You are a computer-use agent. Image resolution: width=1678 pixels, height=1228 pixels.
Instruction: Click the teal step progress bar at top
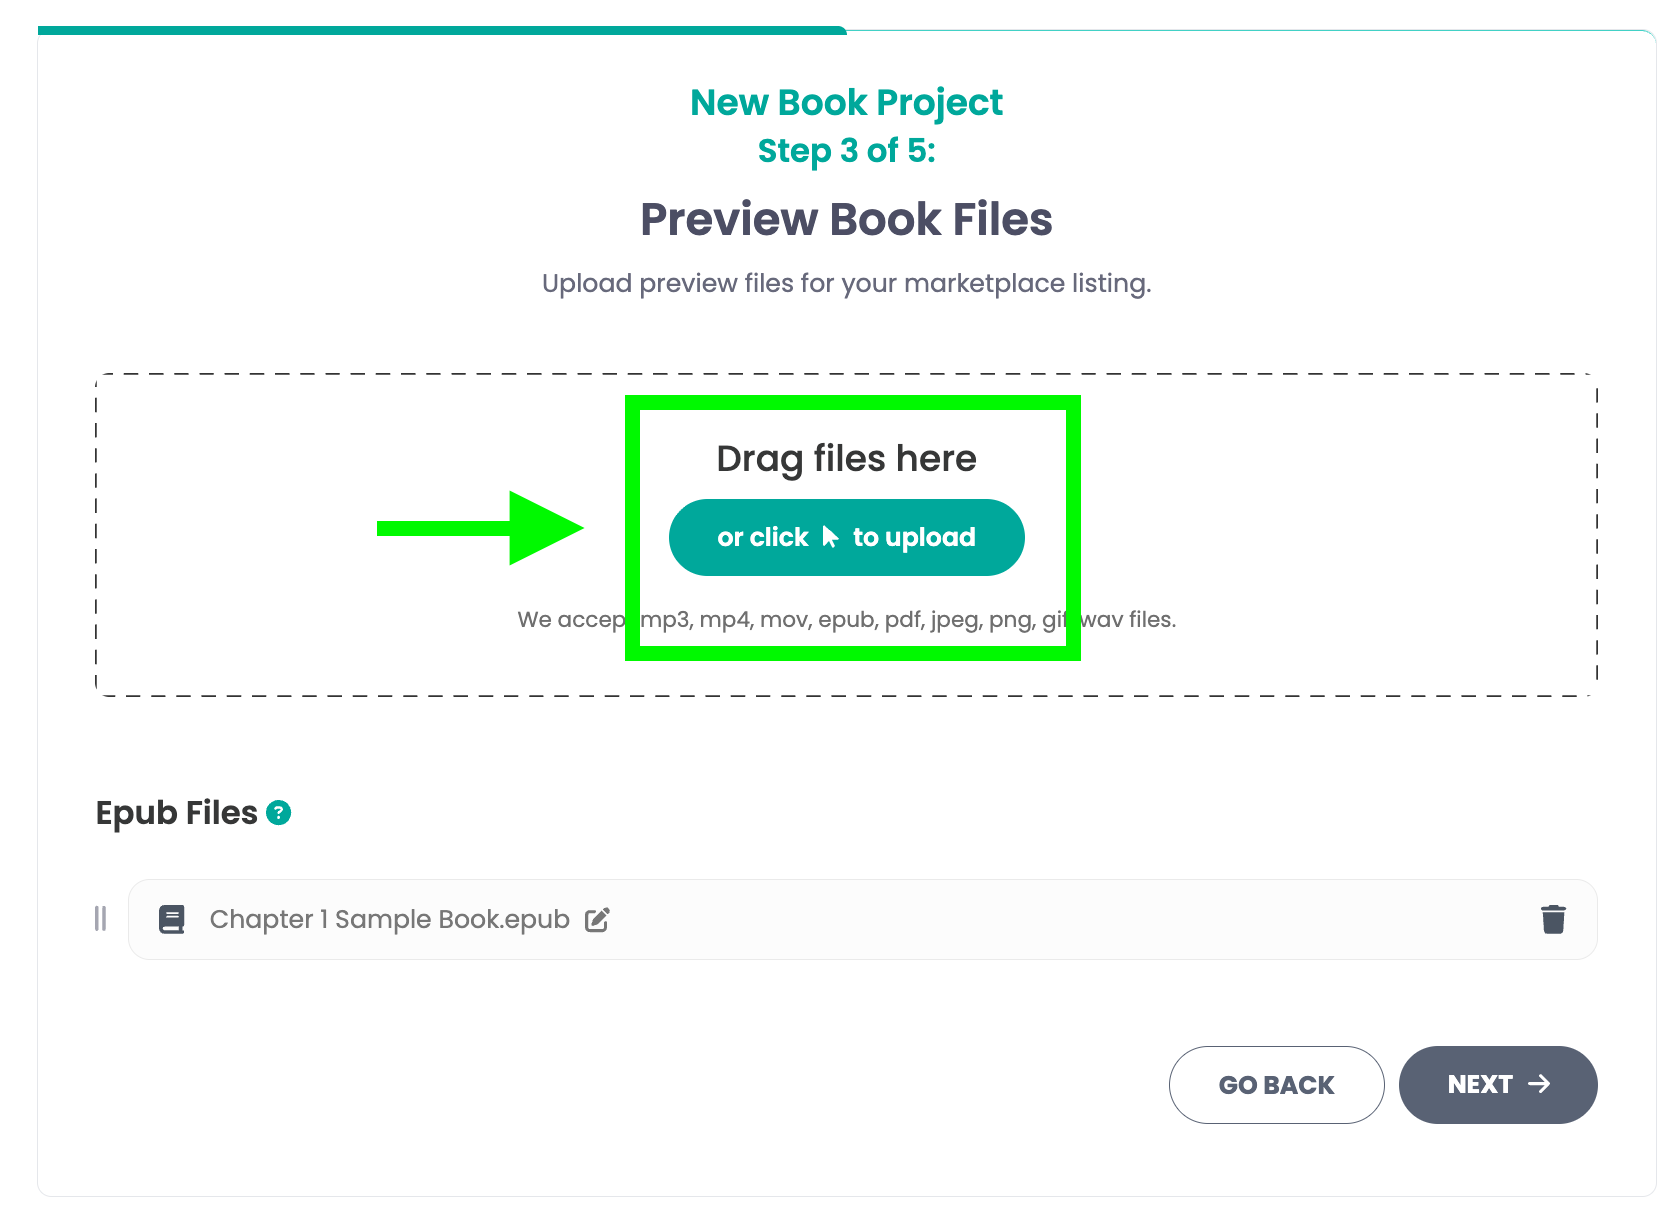click(x=442, y=31)
